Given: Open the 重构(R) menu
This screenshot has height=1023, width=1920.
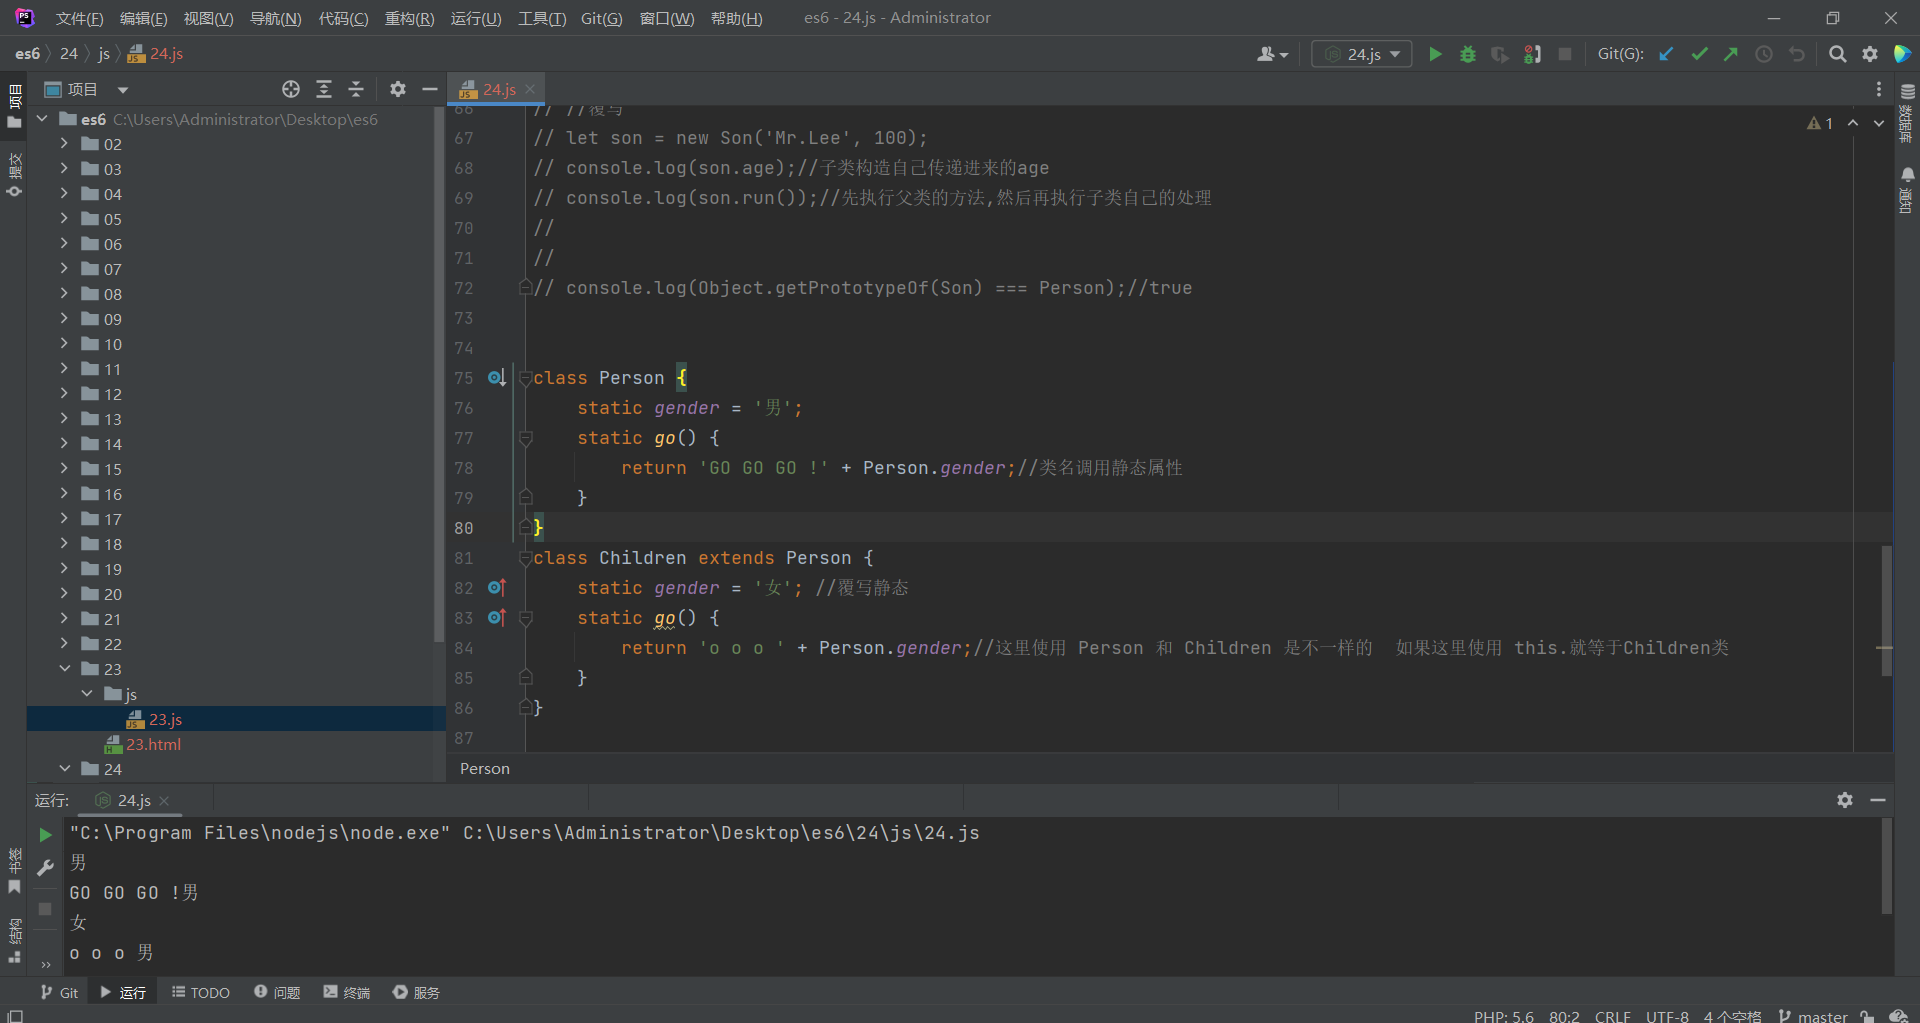Looking at the screenshot, I should [409, 18].
